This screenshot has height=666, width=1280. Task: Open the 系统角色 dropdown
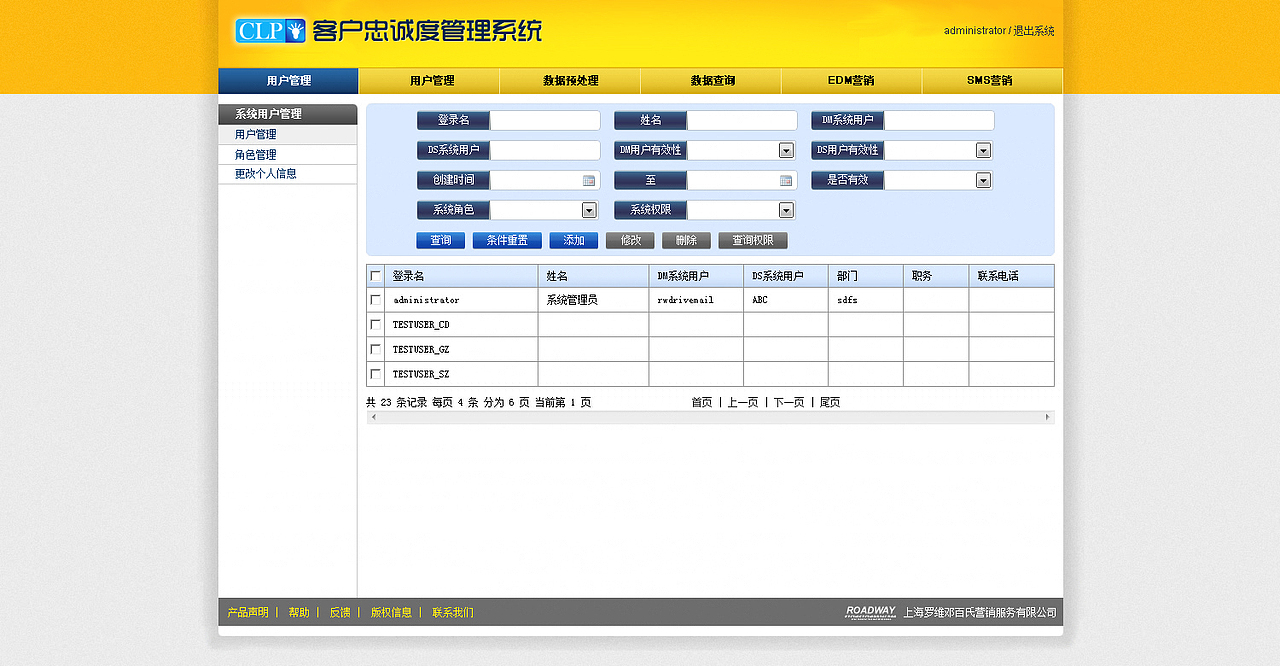[x=589, y=211]
